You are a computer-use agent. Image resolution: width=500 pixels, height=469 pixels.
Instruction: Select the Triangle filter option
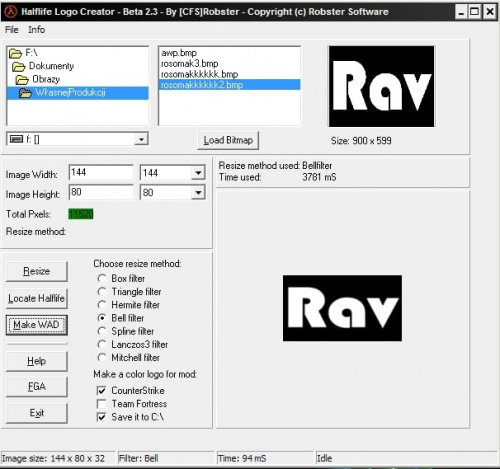click(x=102, y=292)
